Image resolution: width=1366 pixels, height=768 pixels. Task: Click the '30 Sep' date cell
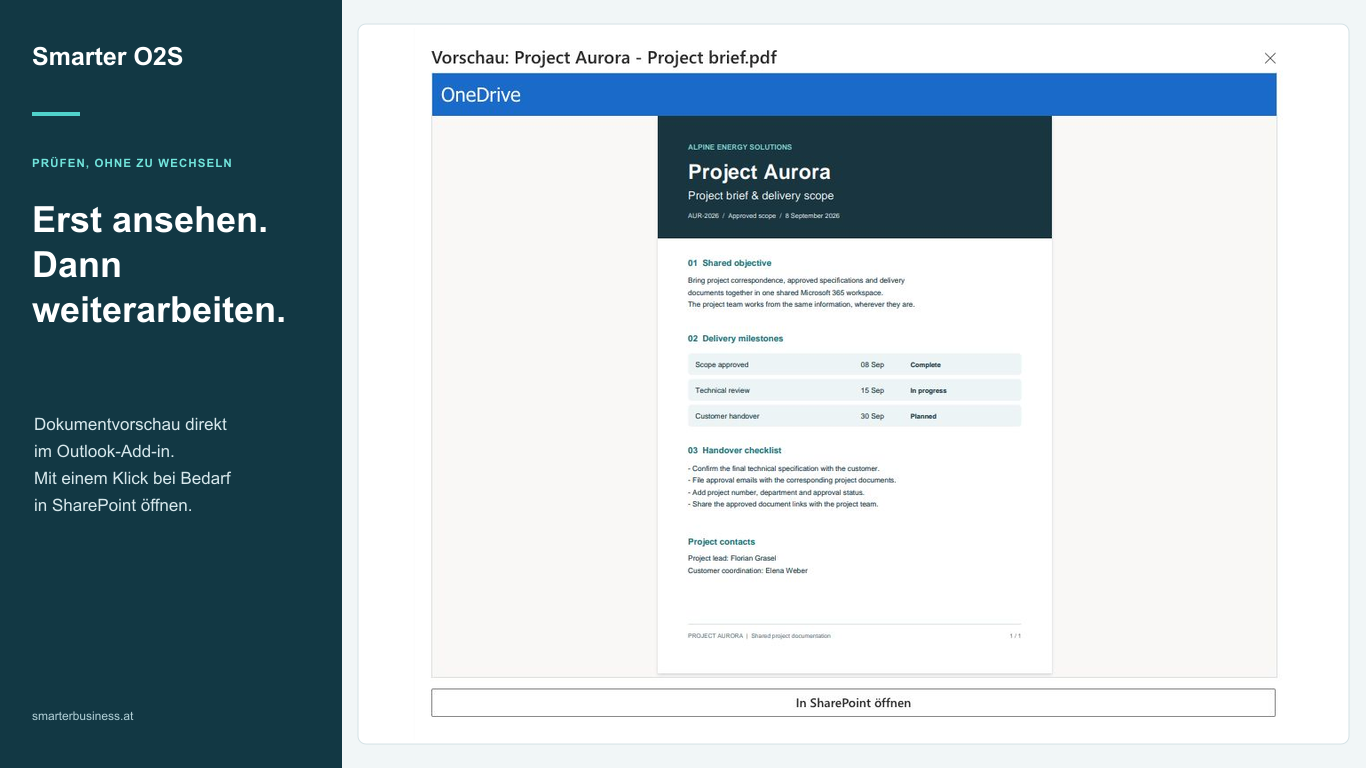coord(872,416)
